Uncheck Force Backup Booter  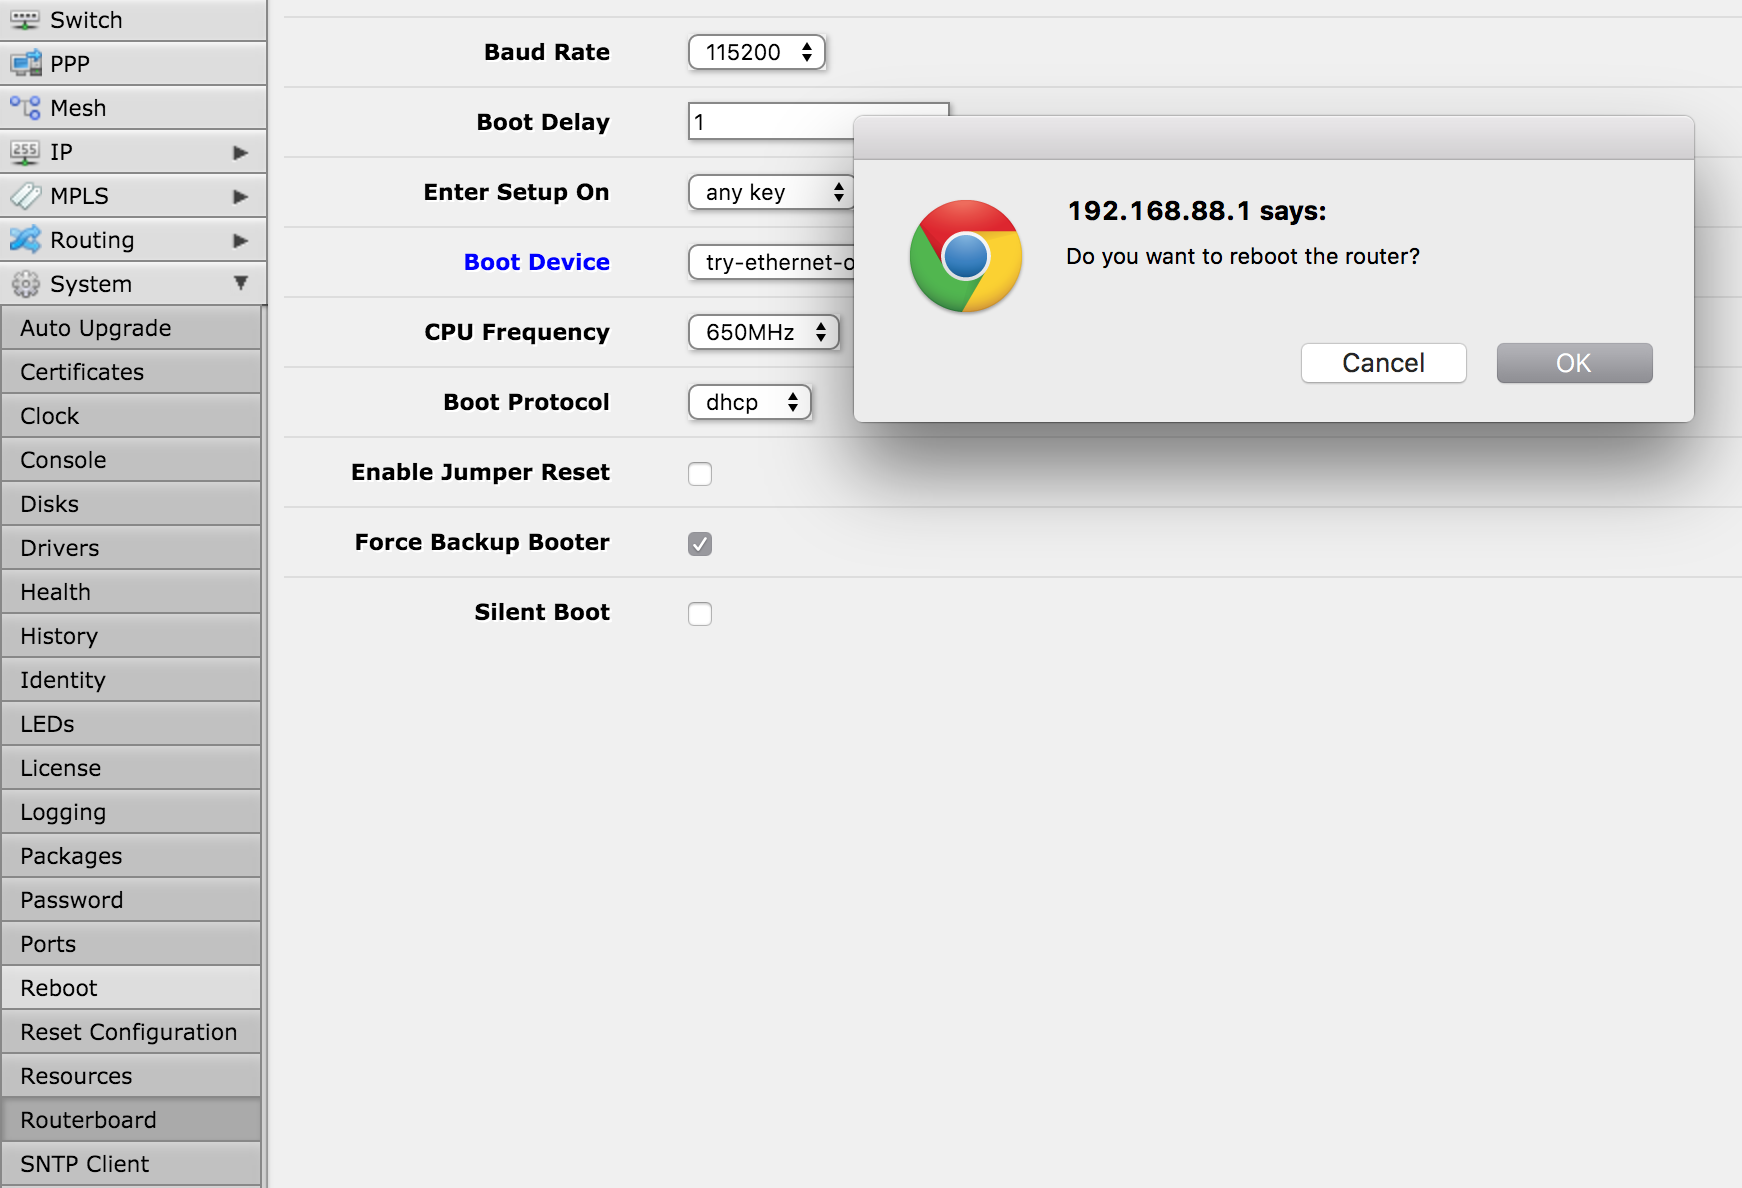click(700, 543)
